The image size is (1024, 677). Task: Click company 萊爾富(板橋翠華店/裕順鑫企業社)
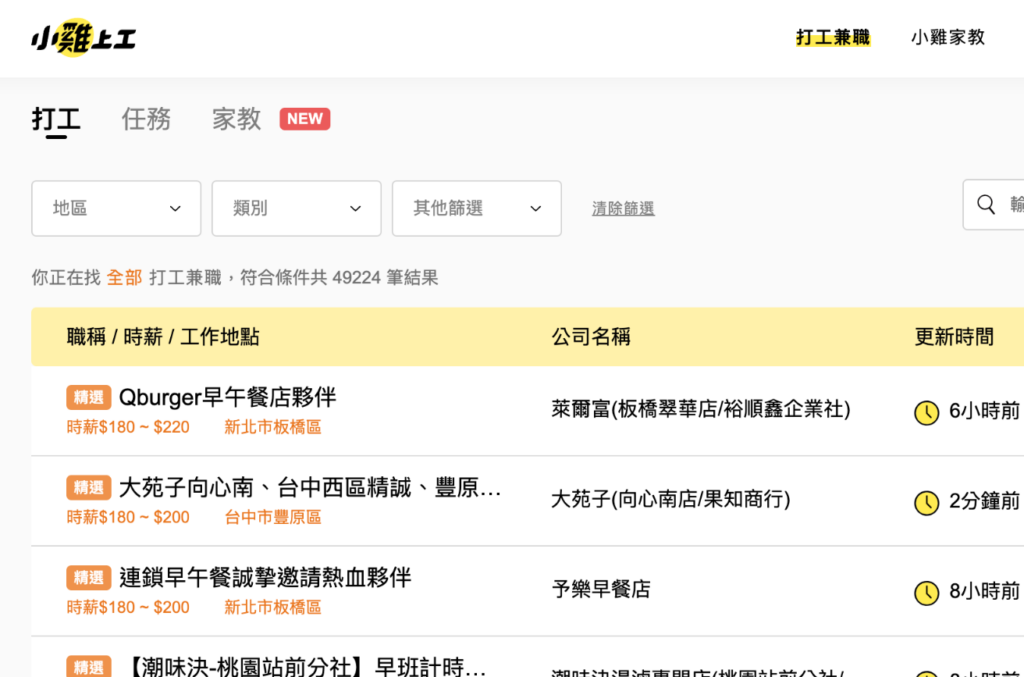(x=701, y=409)
